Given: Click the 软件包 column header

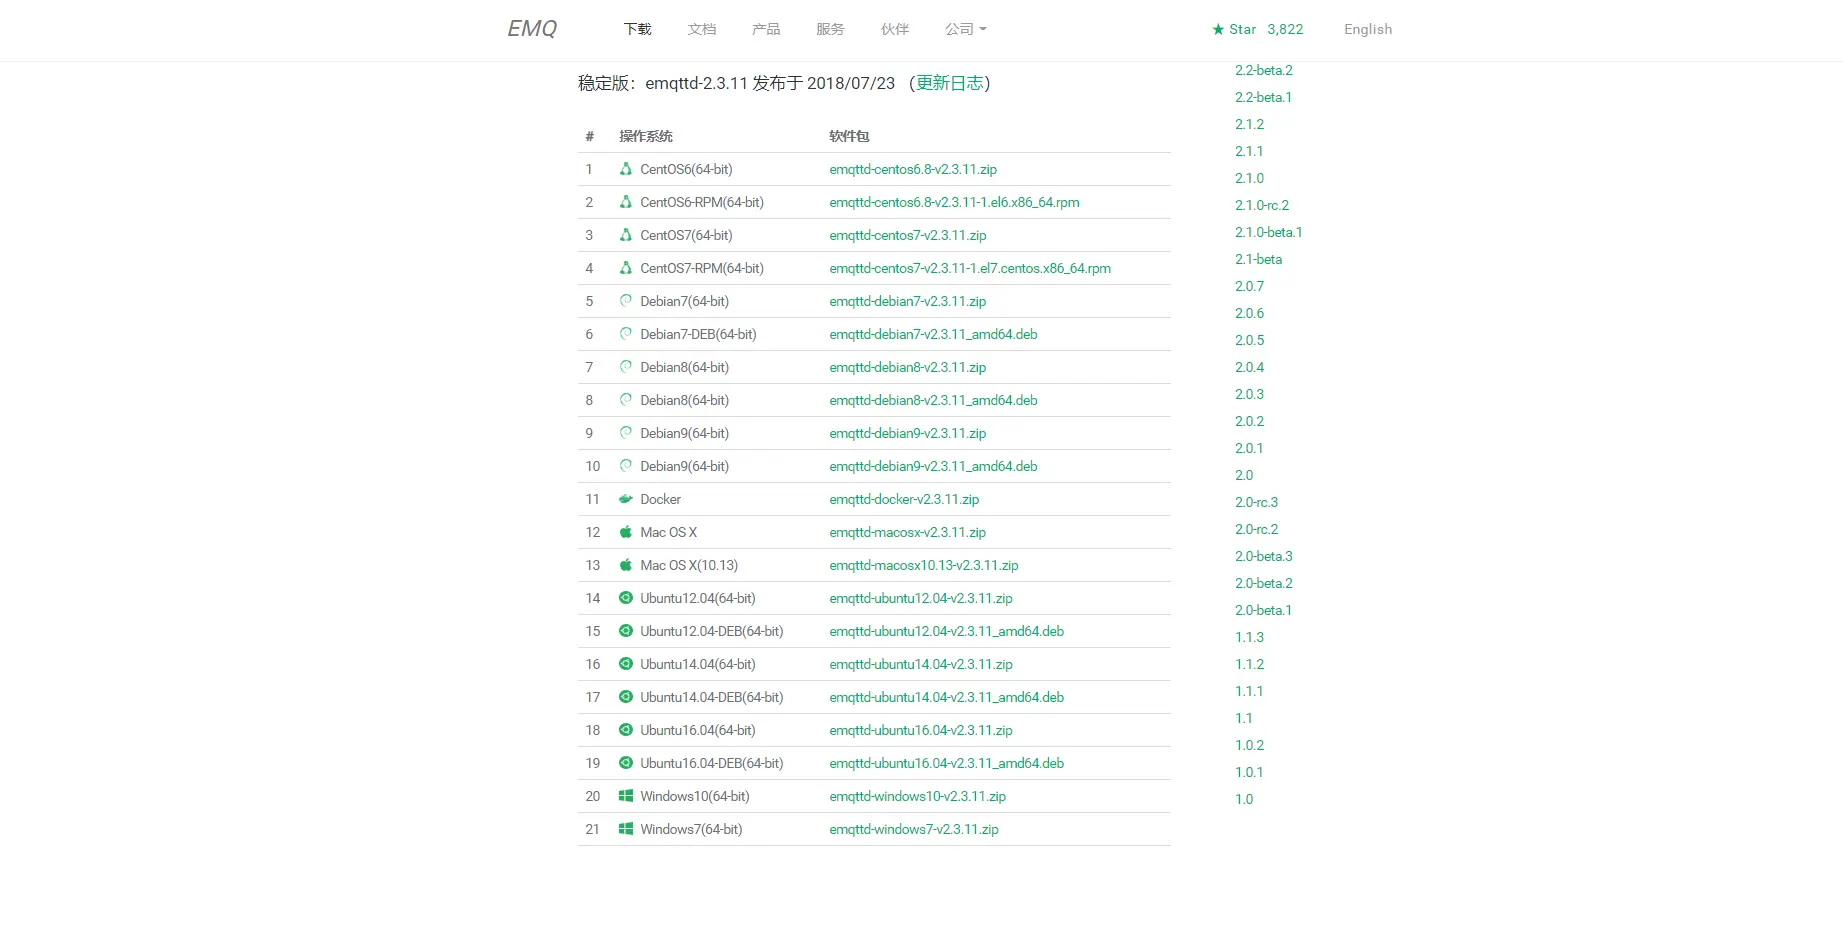Looking at the screenshot, I should (x=849, y=136).
